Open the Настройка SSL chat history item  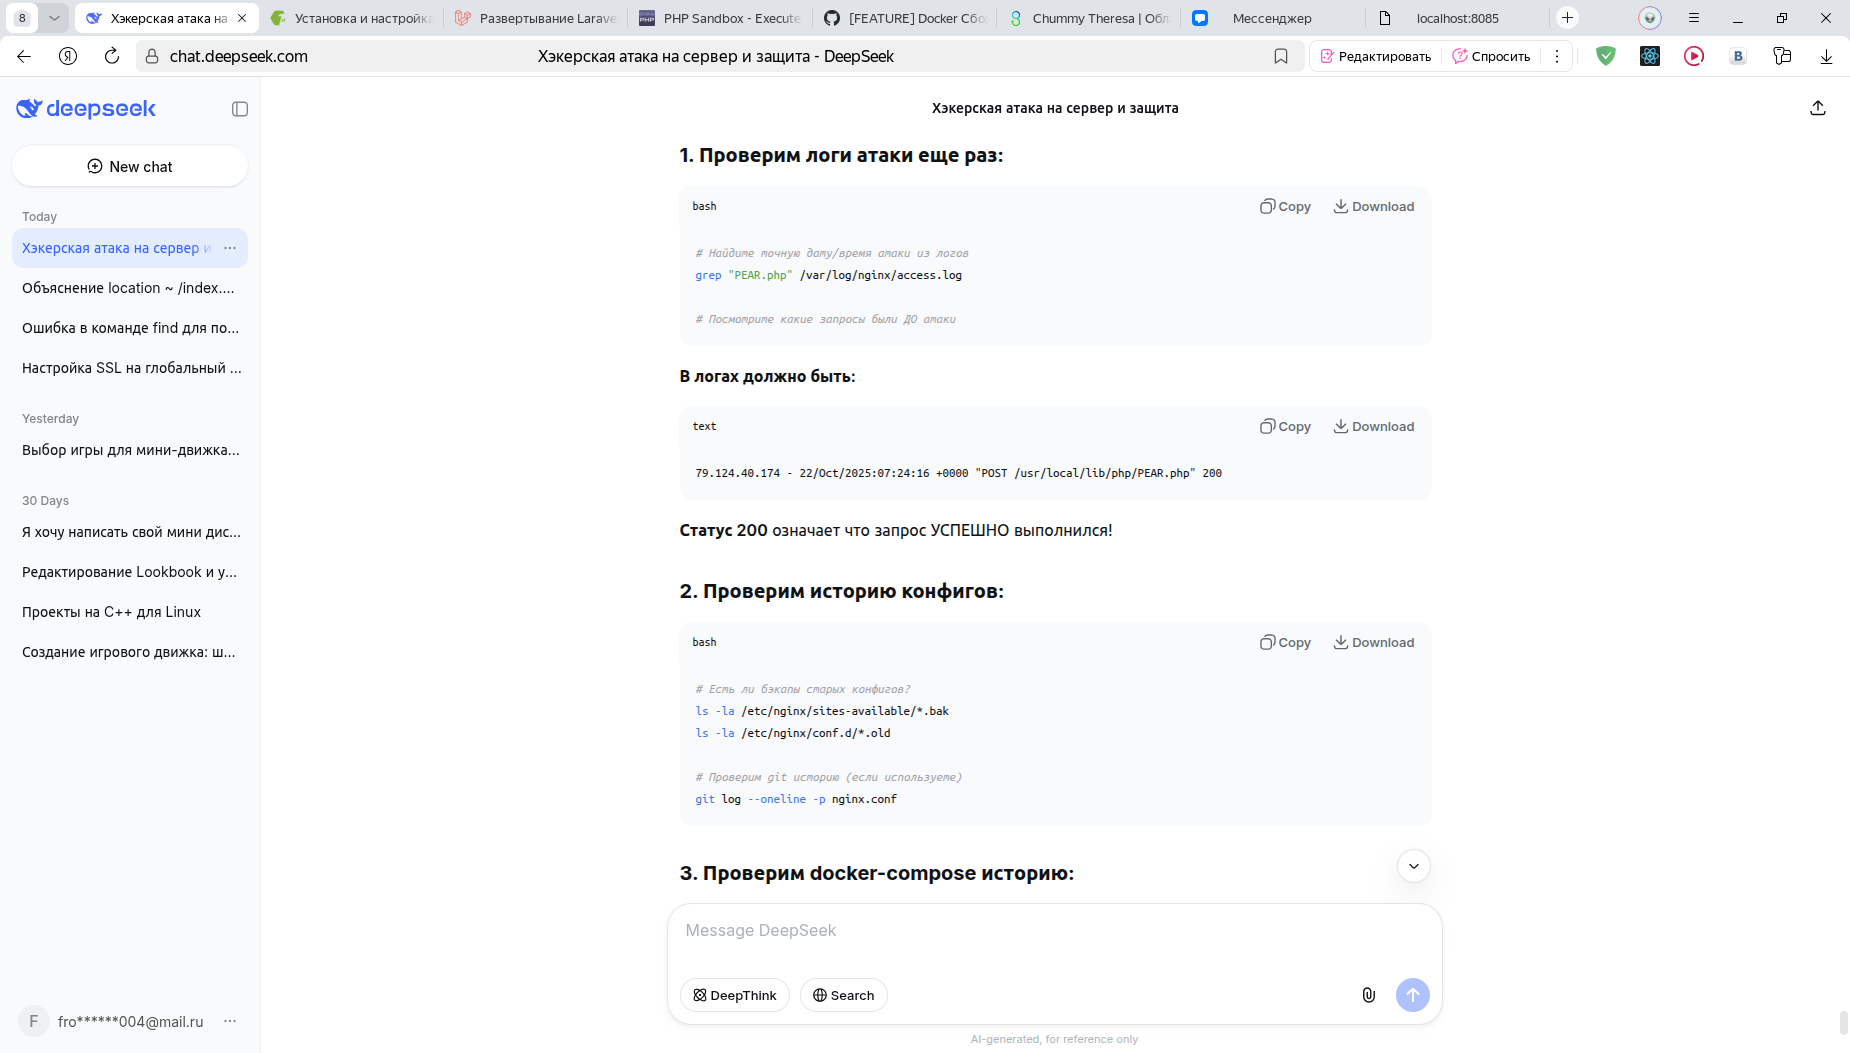coord(131,368)
